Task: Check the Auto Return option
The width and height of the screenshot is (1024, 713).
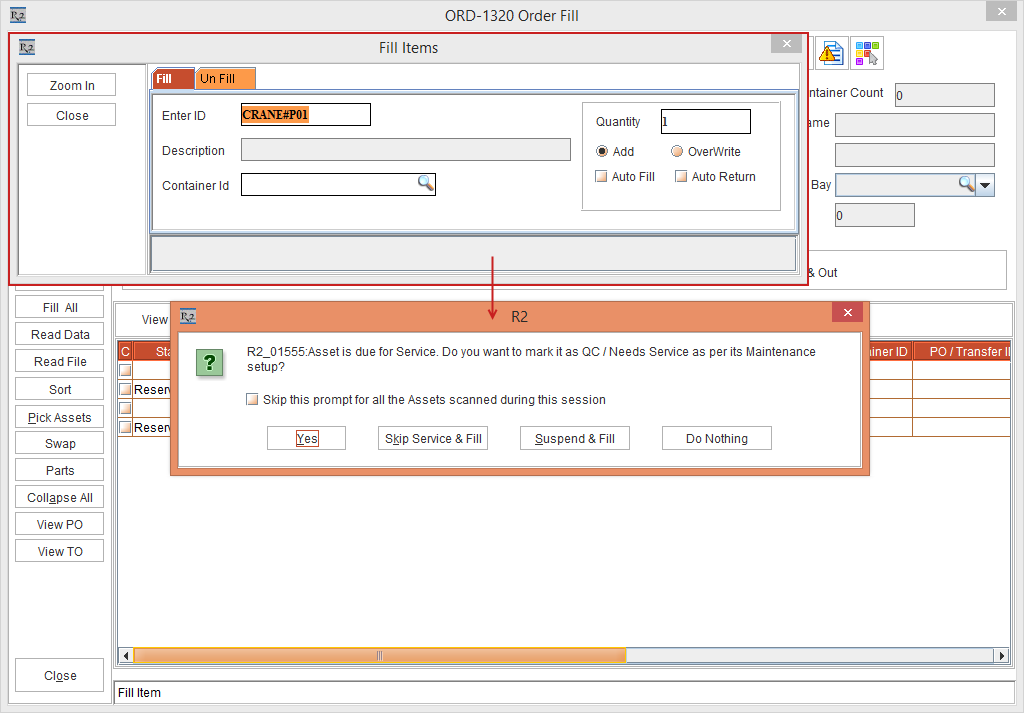Action: [681, 177]
